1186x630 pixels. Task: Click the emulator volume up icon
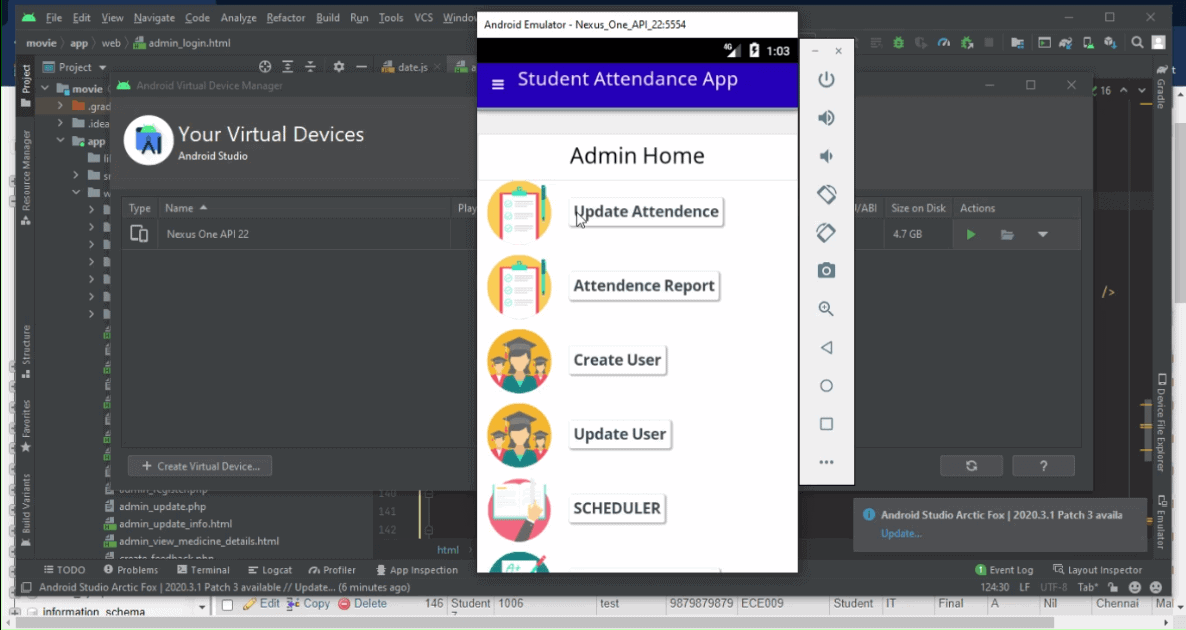[826, 118]
